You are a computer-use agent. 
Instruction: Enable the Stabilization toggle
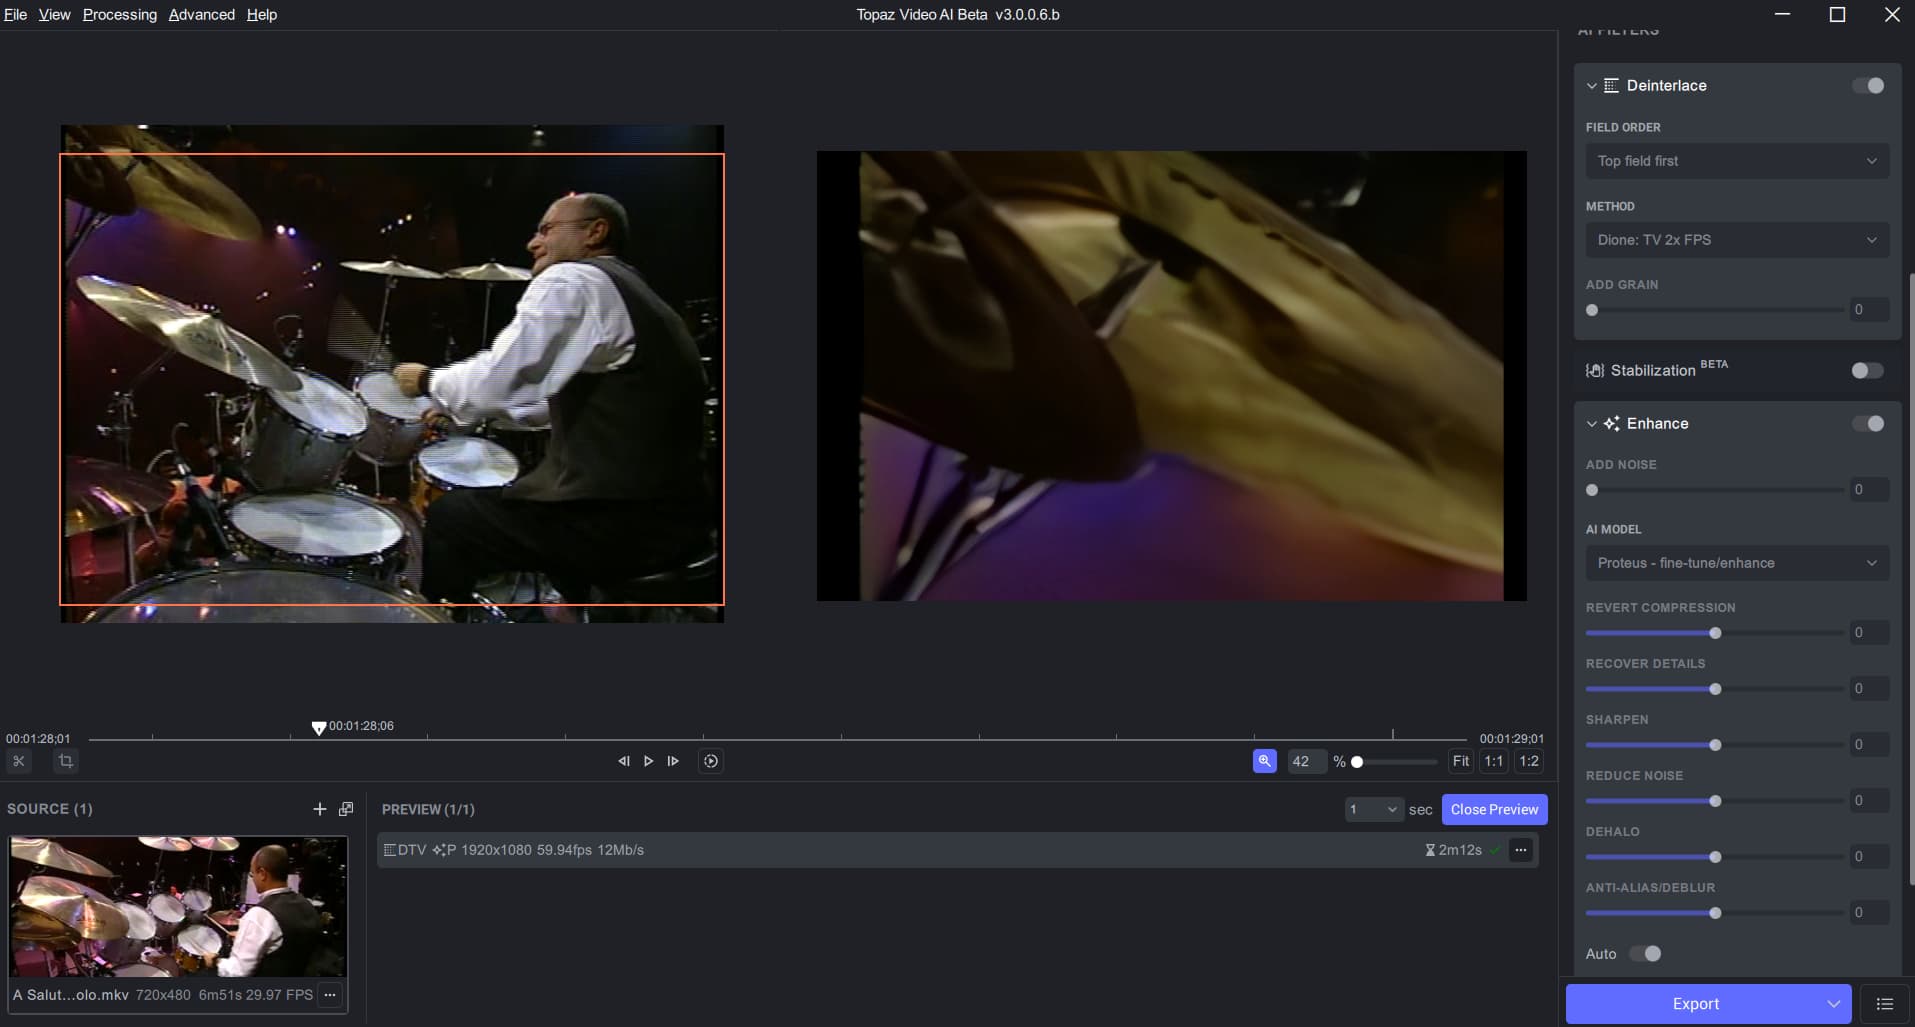click(1867, 371)
